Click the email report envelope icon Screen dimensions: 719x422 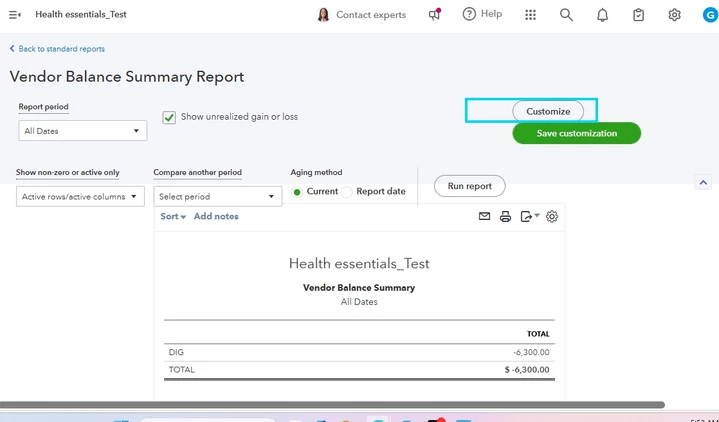click(484, 216)
